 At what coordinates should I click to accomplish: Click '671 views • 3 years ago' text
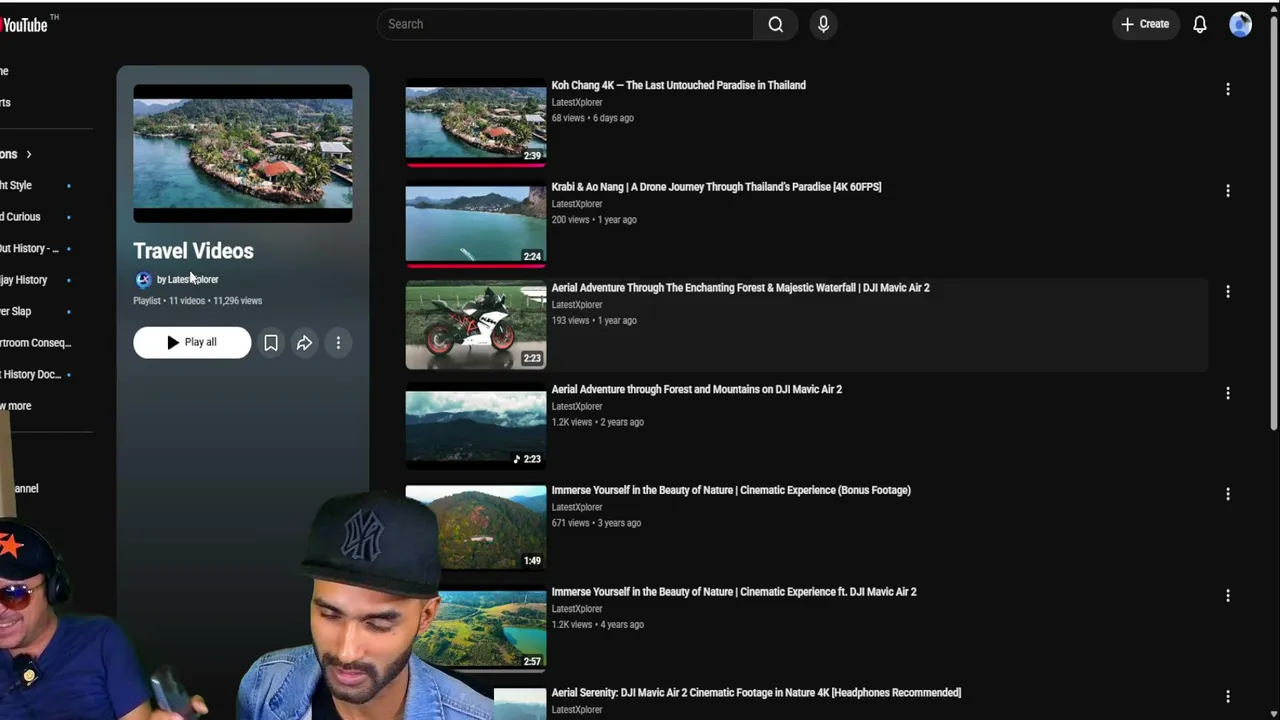click(x=596, y=523)
